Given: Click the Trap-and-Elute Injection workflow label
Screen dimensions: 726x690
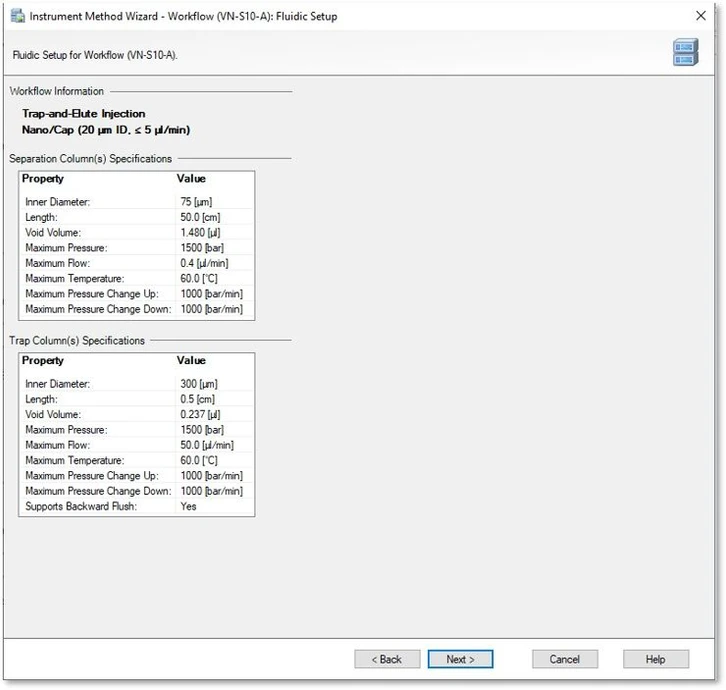Looking at the screenshot, I should (x=84, y=114).
